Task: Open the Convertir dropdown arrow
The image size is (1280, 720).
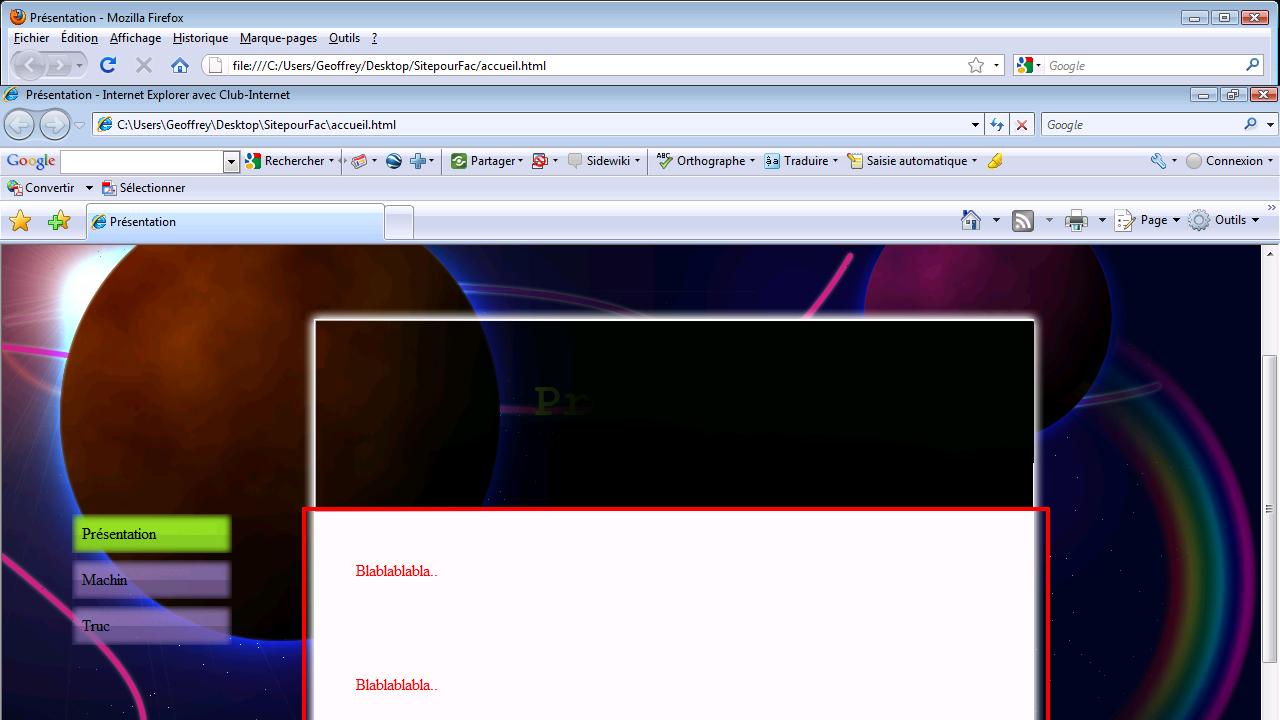Action: tap(88, 188)
